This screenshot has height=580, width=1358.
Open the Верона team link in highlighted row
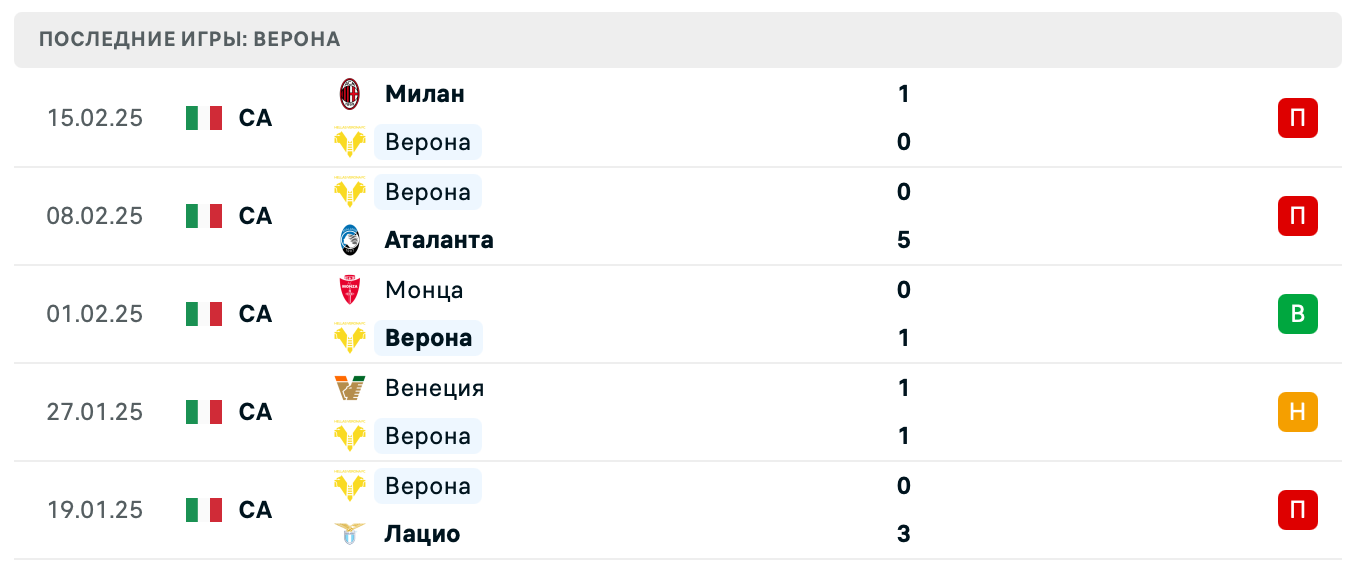tap(428, 338)
